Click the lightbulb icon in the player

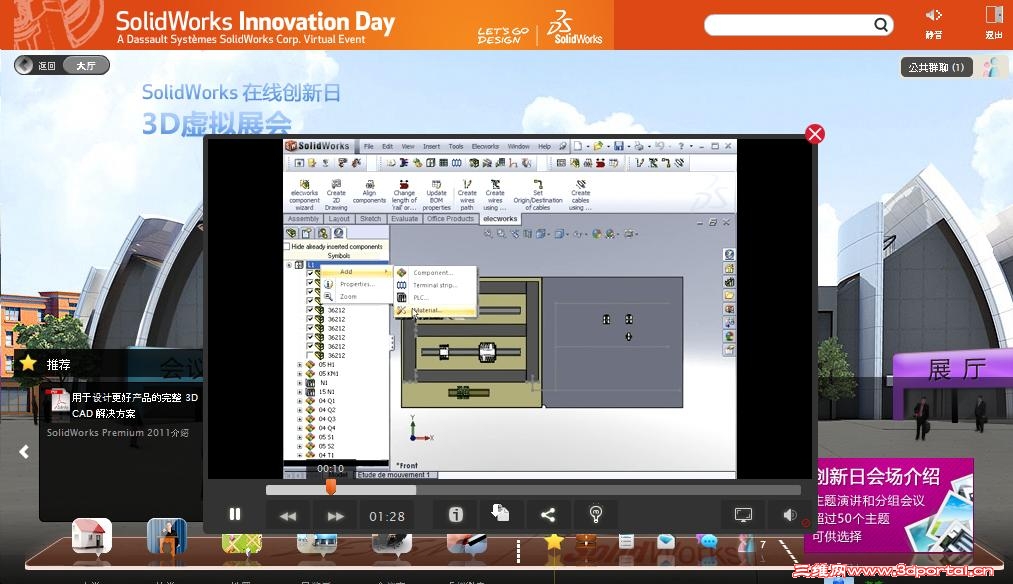[596, 514]
